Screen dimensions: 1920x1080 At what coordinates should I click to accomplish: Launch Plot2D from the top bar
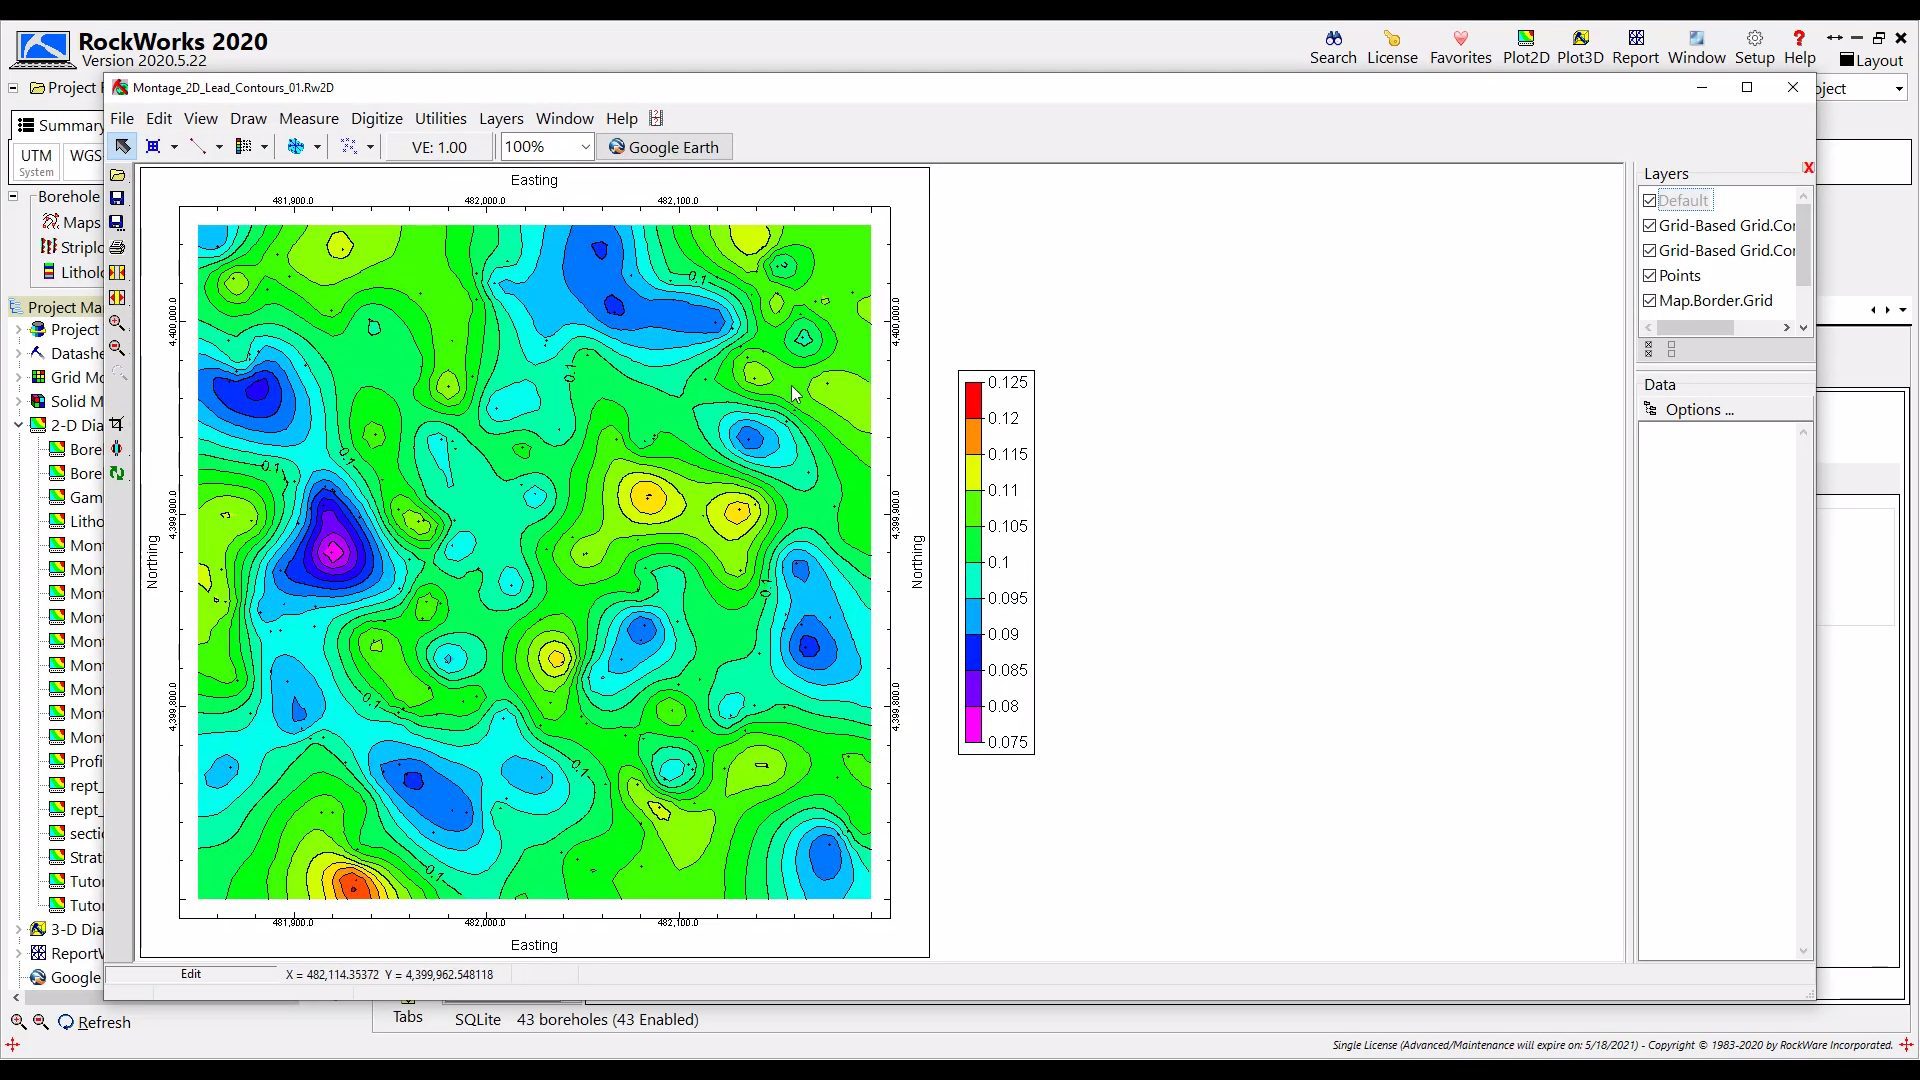(x=1526, y=47)
